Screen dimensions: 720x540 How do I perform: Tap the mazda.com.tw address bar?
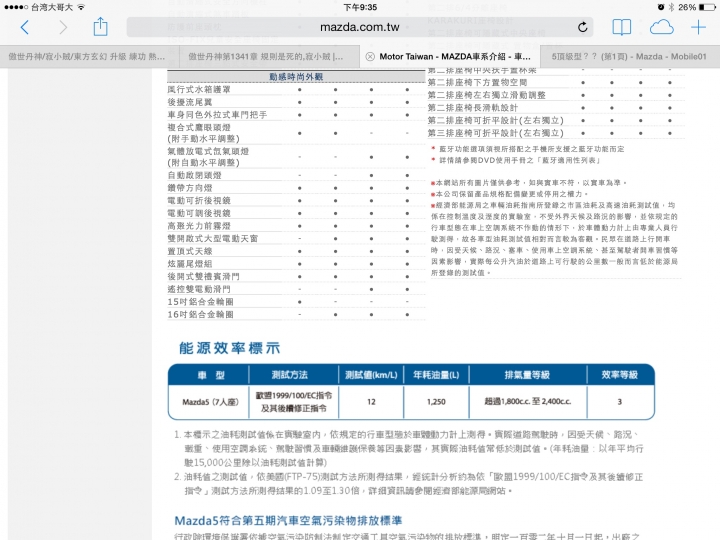coord(360,27)
